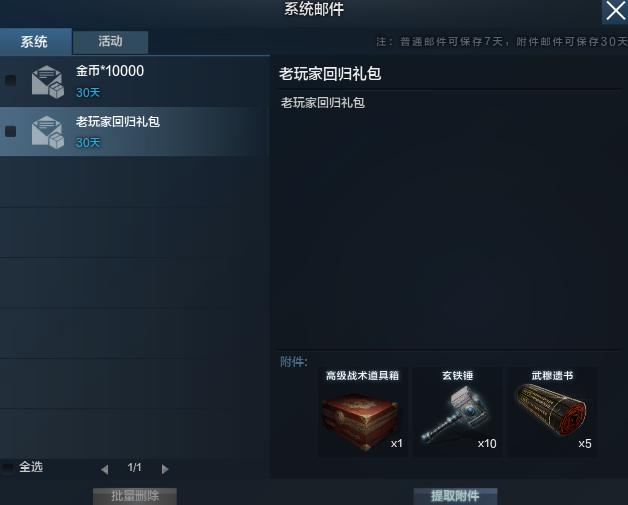The width and height of the screenshot is (628, 505).
Task: Select the 玄铁锤 hammer attachment
Action: (x=457, y=412)
